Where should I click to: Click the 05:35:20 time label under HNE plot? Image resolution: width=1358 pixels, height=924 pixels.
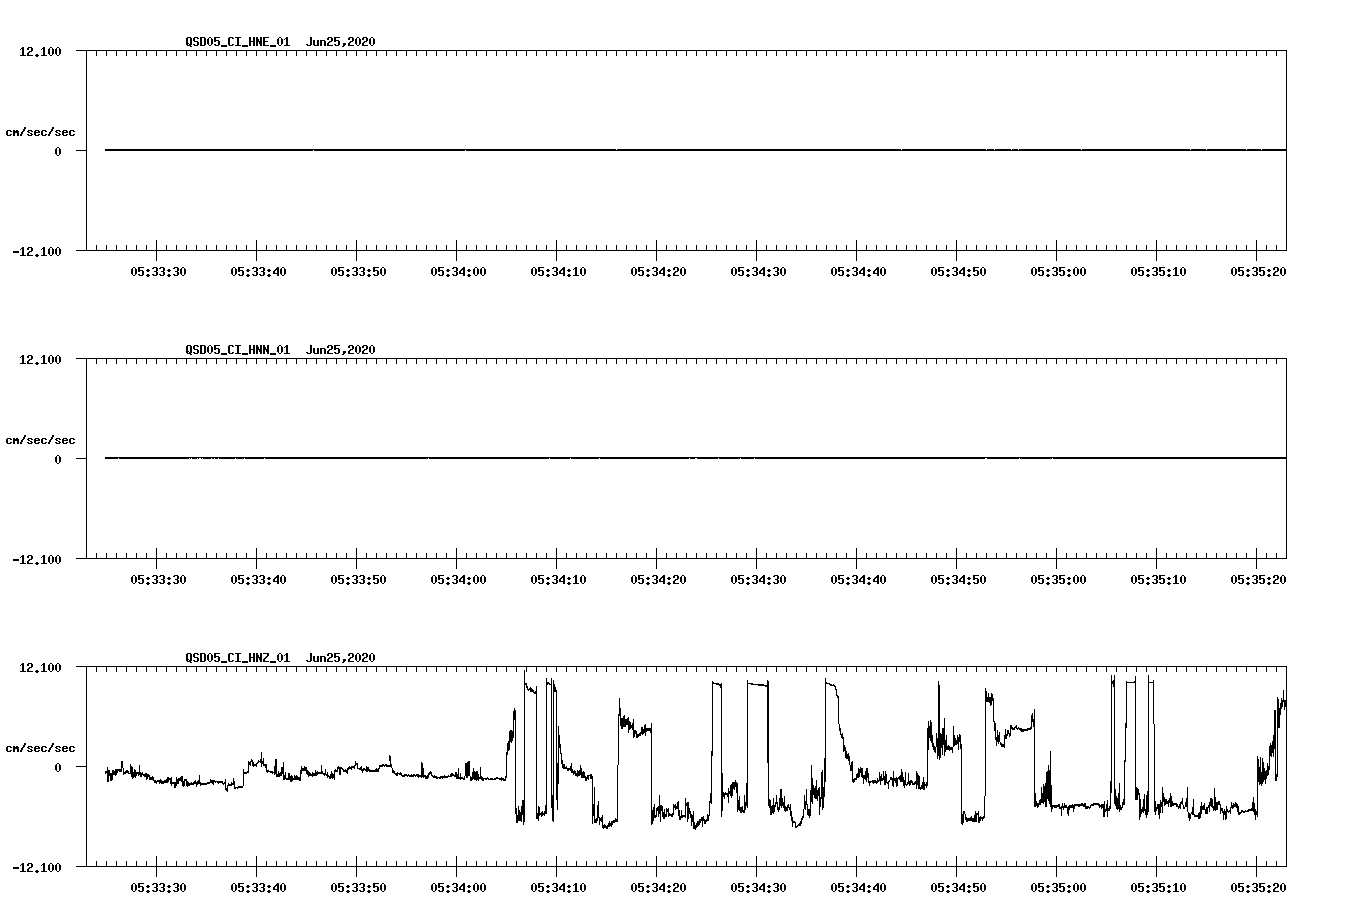pos(1258,272)
